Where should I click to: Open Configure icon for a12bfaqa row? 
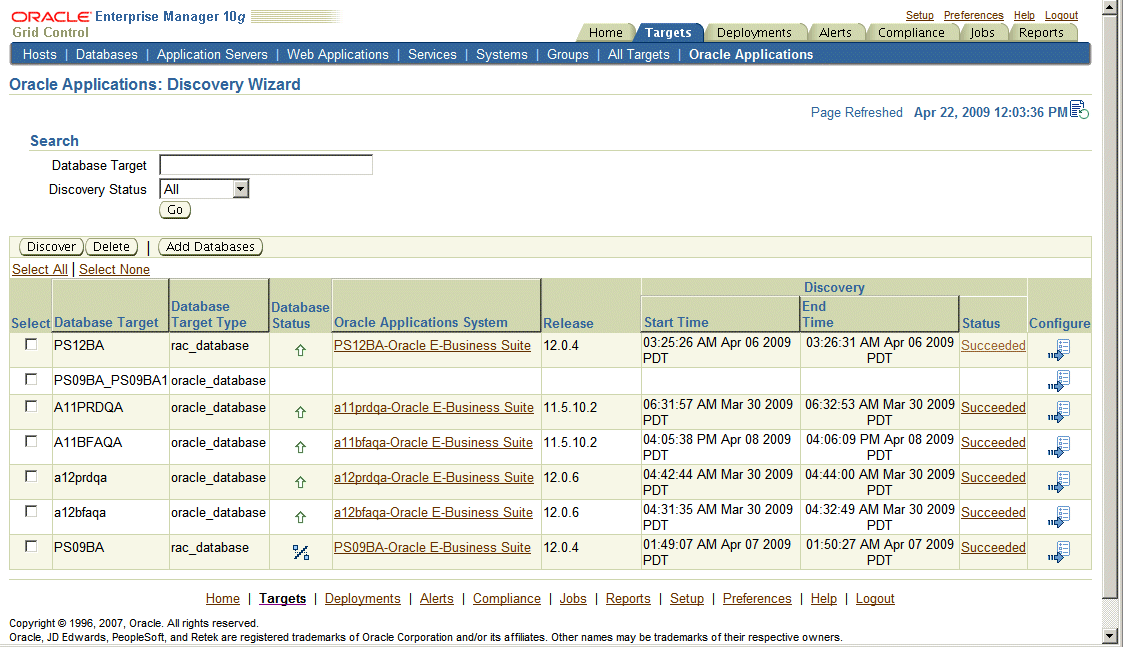pyautogui.click(x=1059, y=517)
